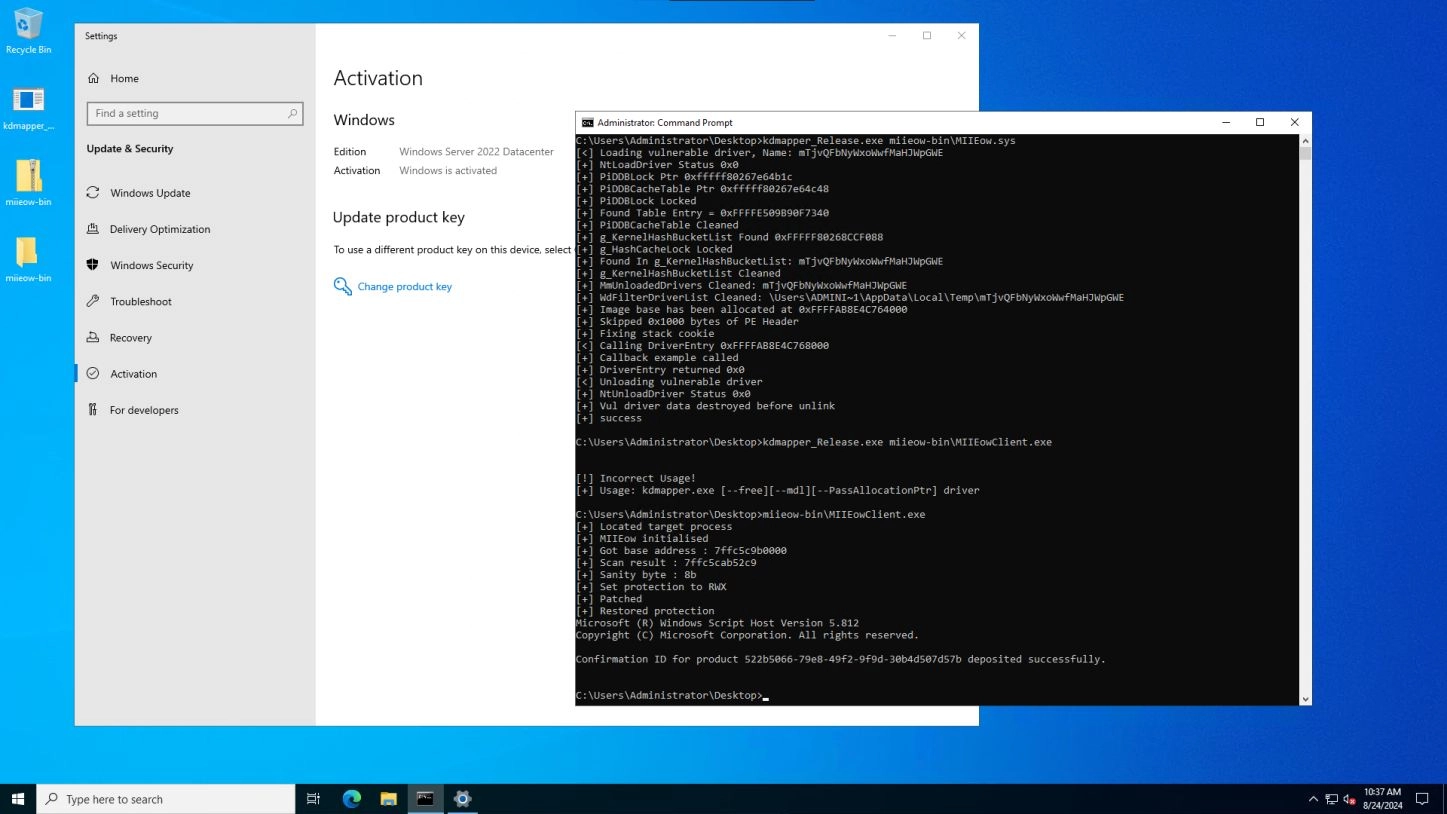Open Task View from the taskbar
The width and height of the screenshot is (1447, 814).
pyautogui.click(x=313, y=798)
